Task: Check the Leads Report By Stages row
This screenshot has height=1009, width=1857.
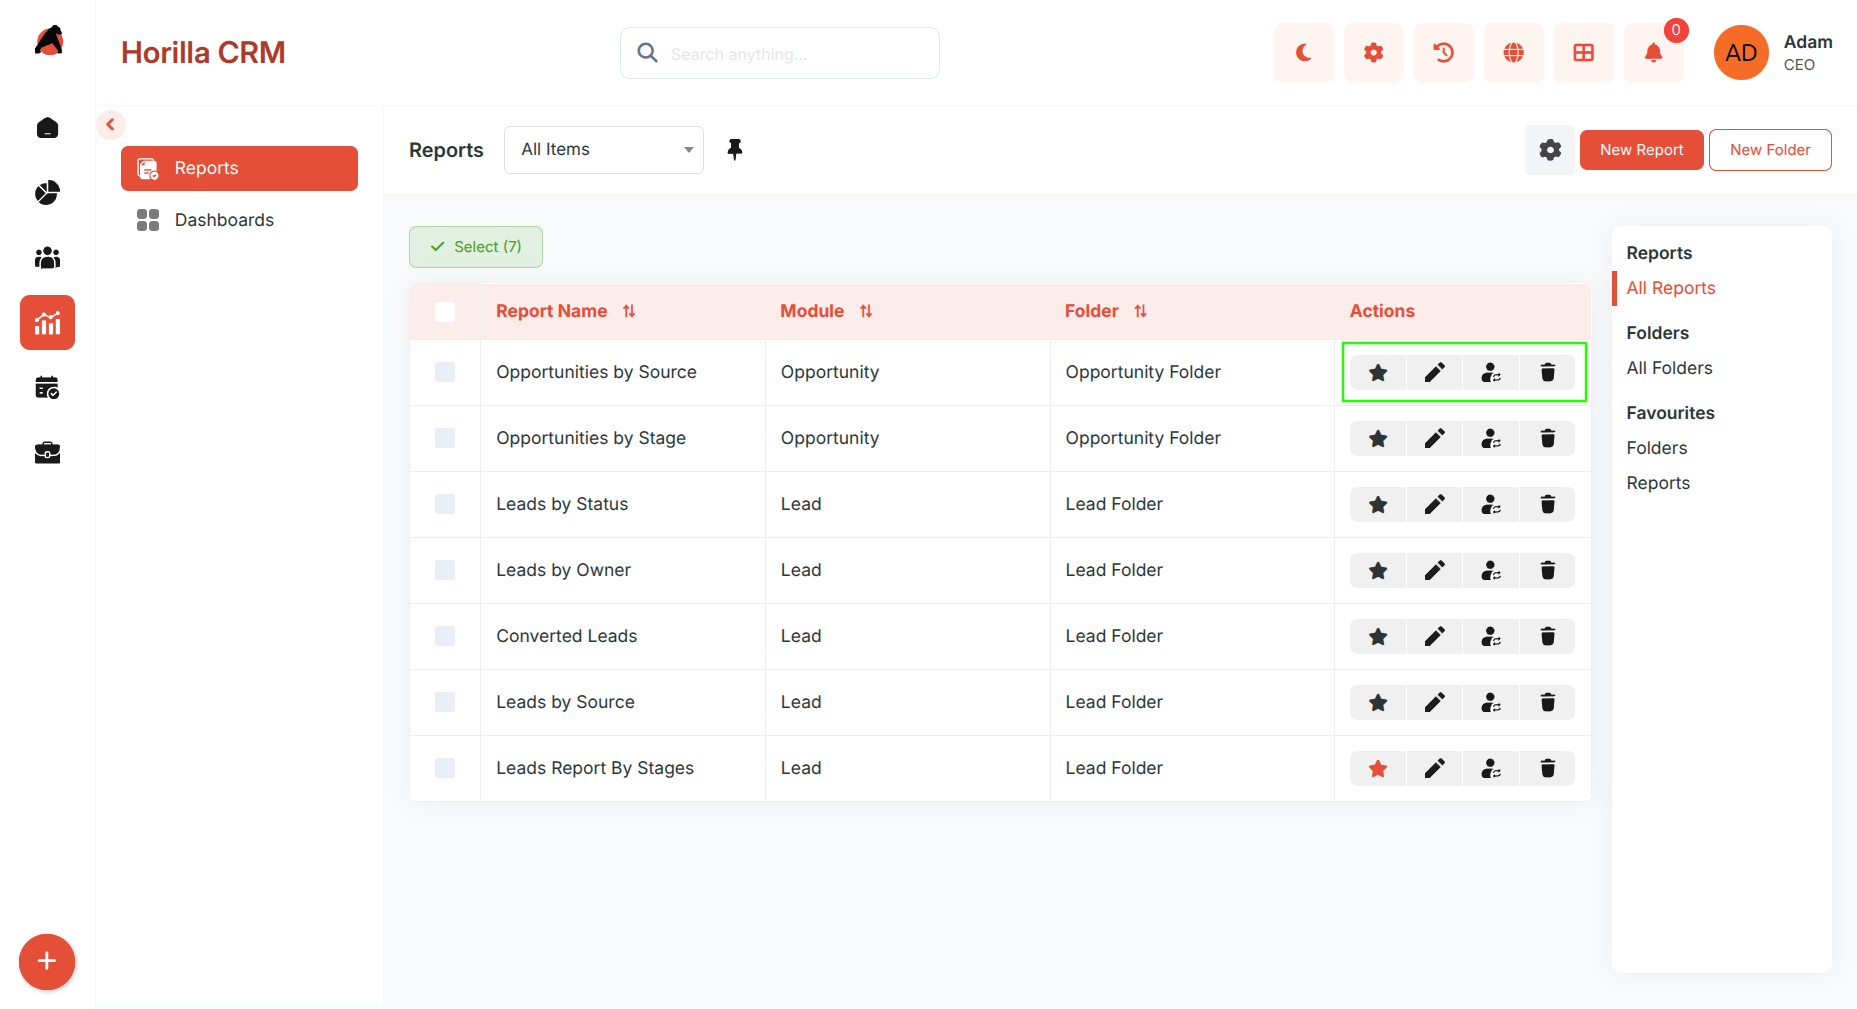Action: [445, 768]
